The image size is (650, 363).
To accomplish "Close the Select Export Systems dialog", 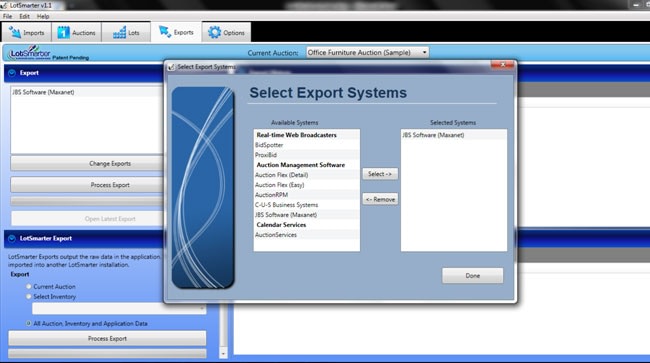I will [x=502, y=65].
